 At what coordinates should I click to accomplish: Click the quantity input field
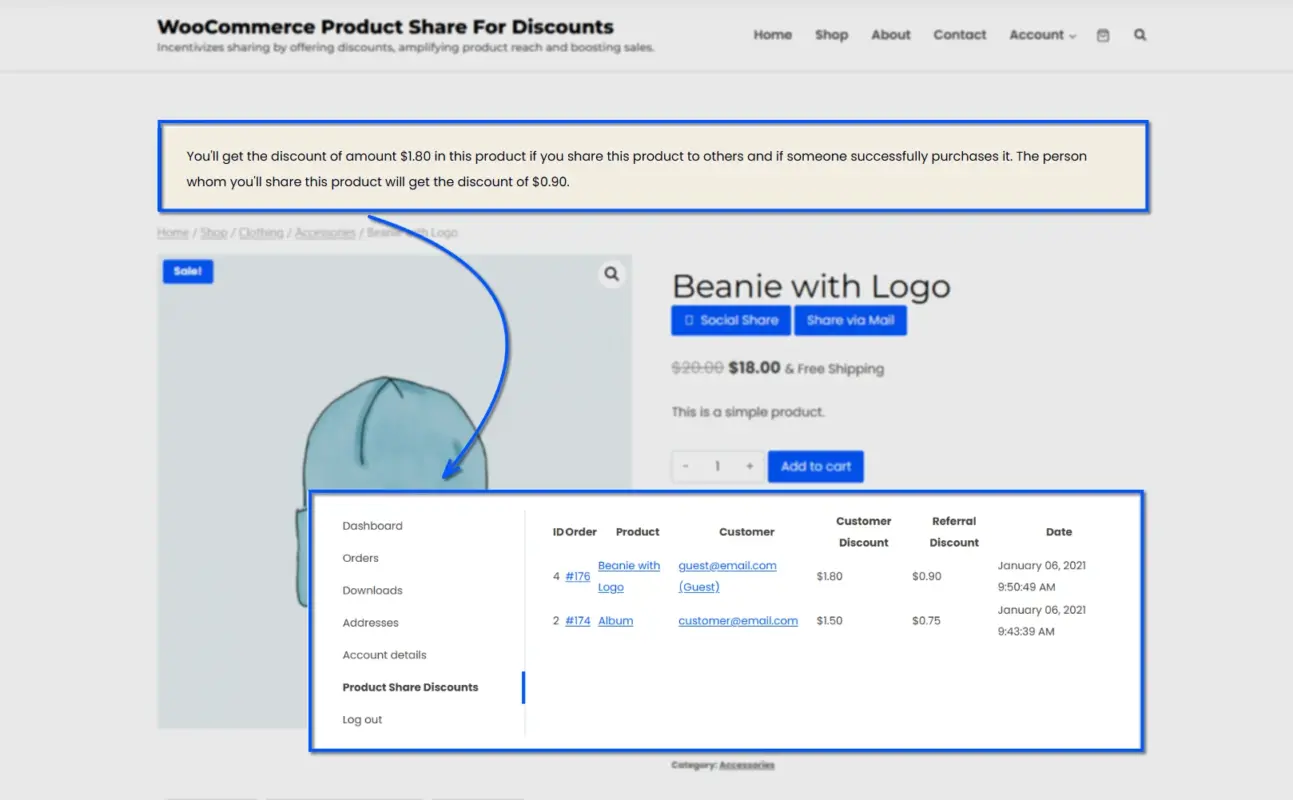pyautogui.click(x=717, y=467)
